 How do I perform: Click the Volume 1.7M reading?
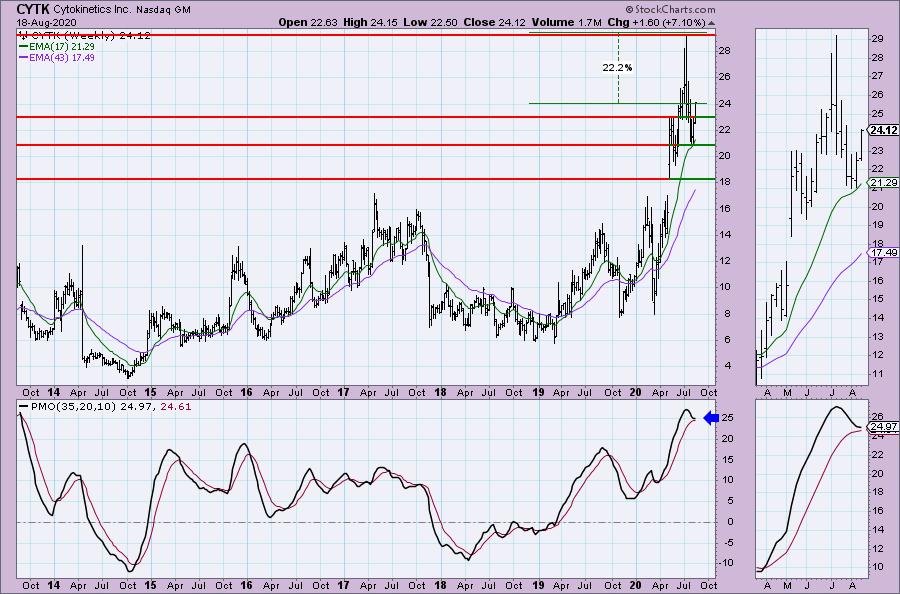(567, 22)
